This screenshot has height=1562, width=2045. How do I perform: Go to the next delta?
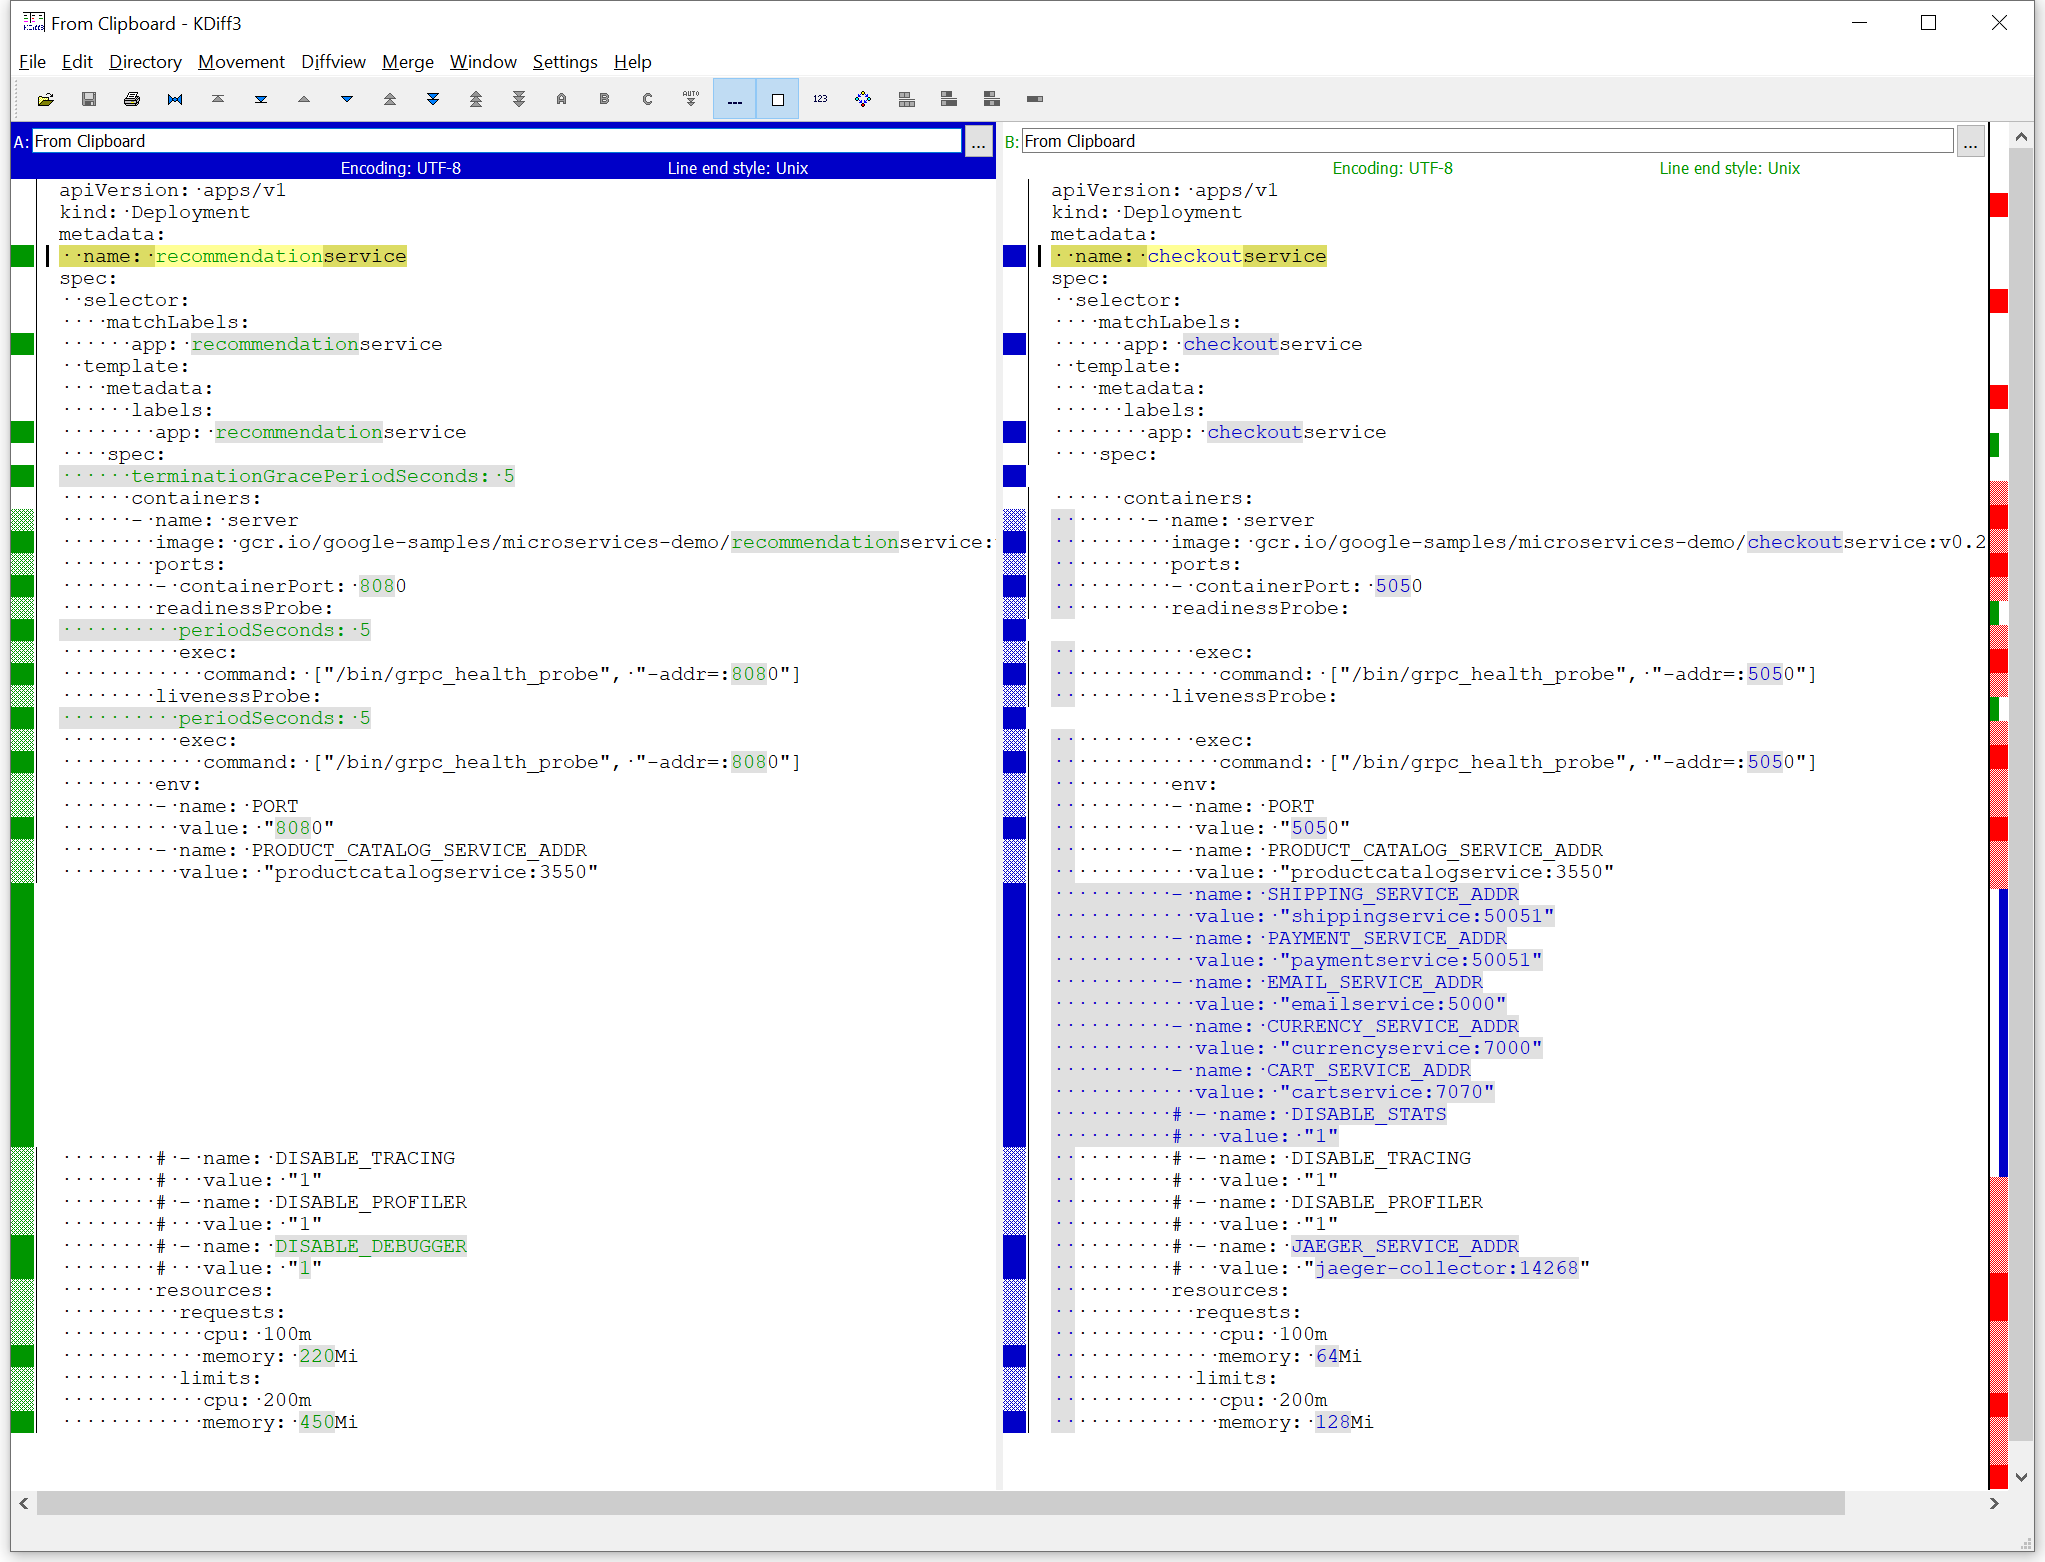pyautogui.click(x=347, y=99)
